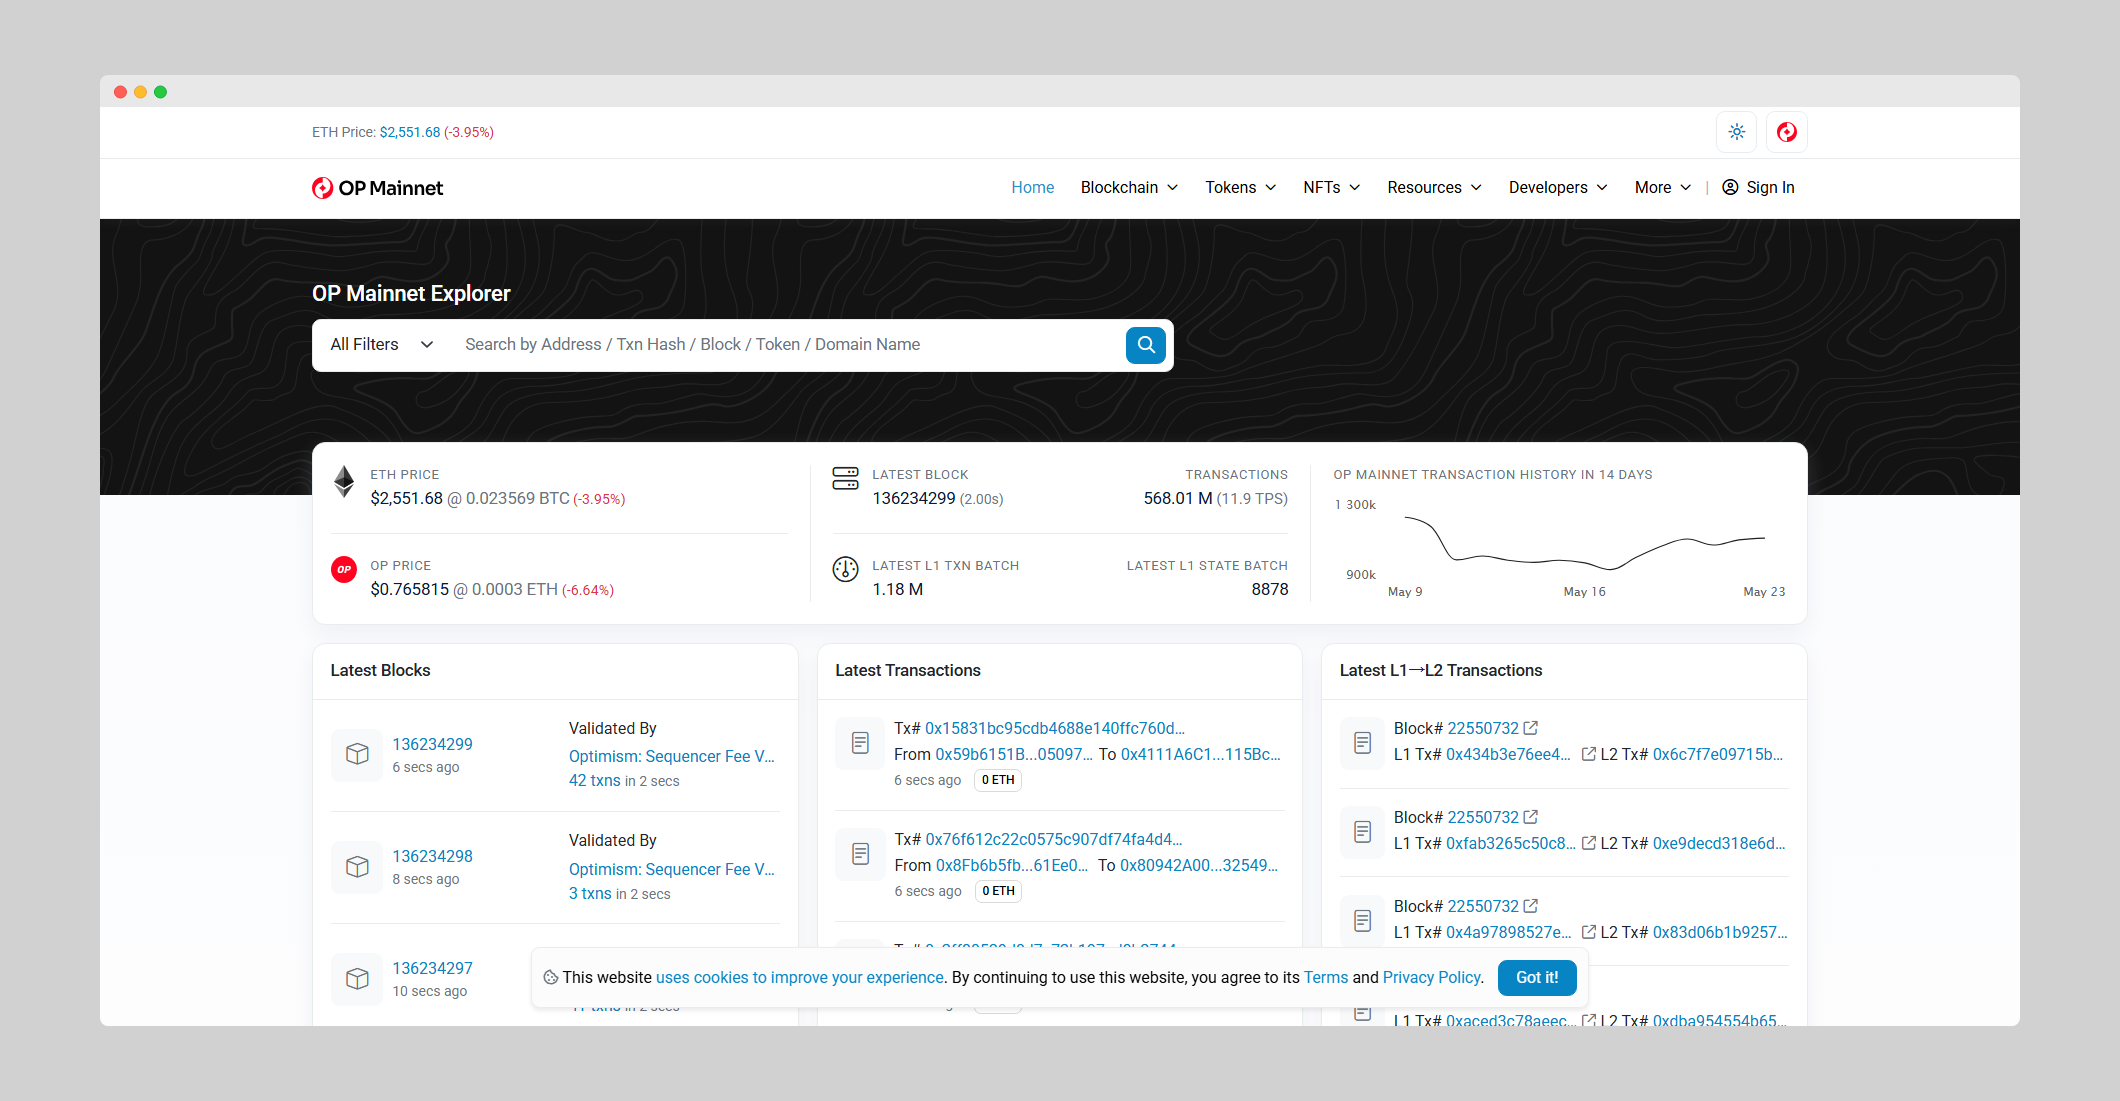Click cube icon for block 136234297

click(x=357, y=979)
